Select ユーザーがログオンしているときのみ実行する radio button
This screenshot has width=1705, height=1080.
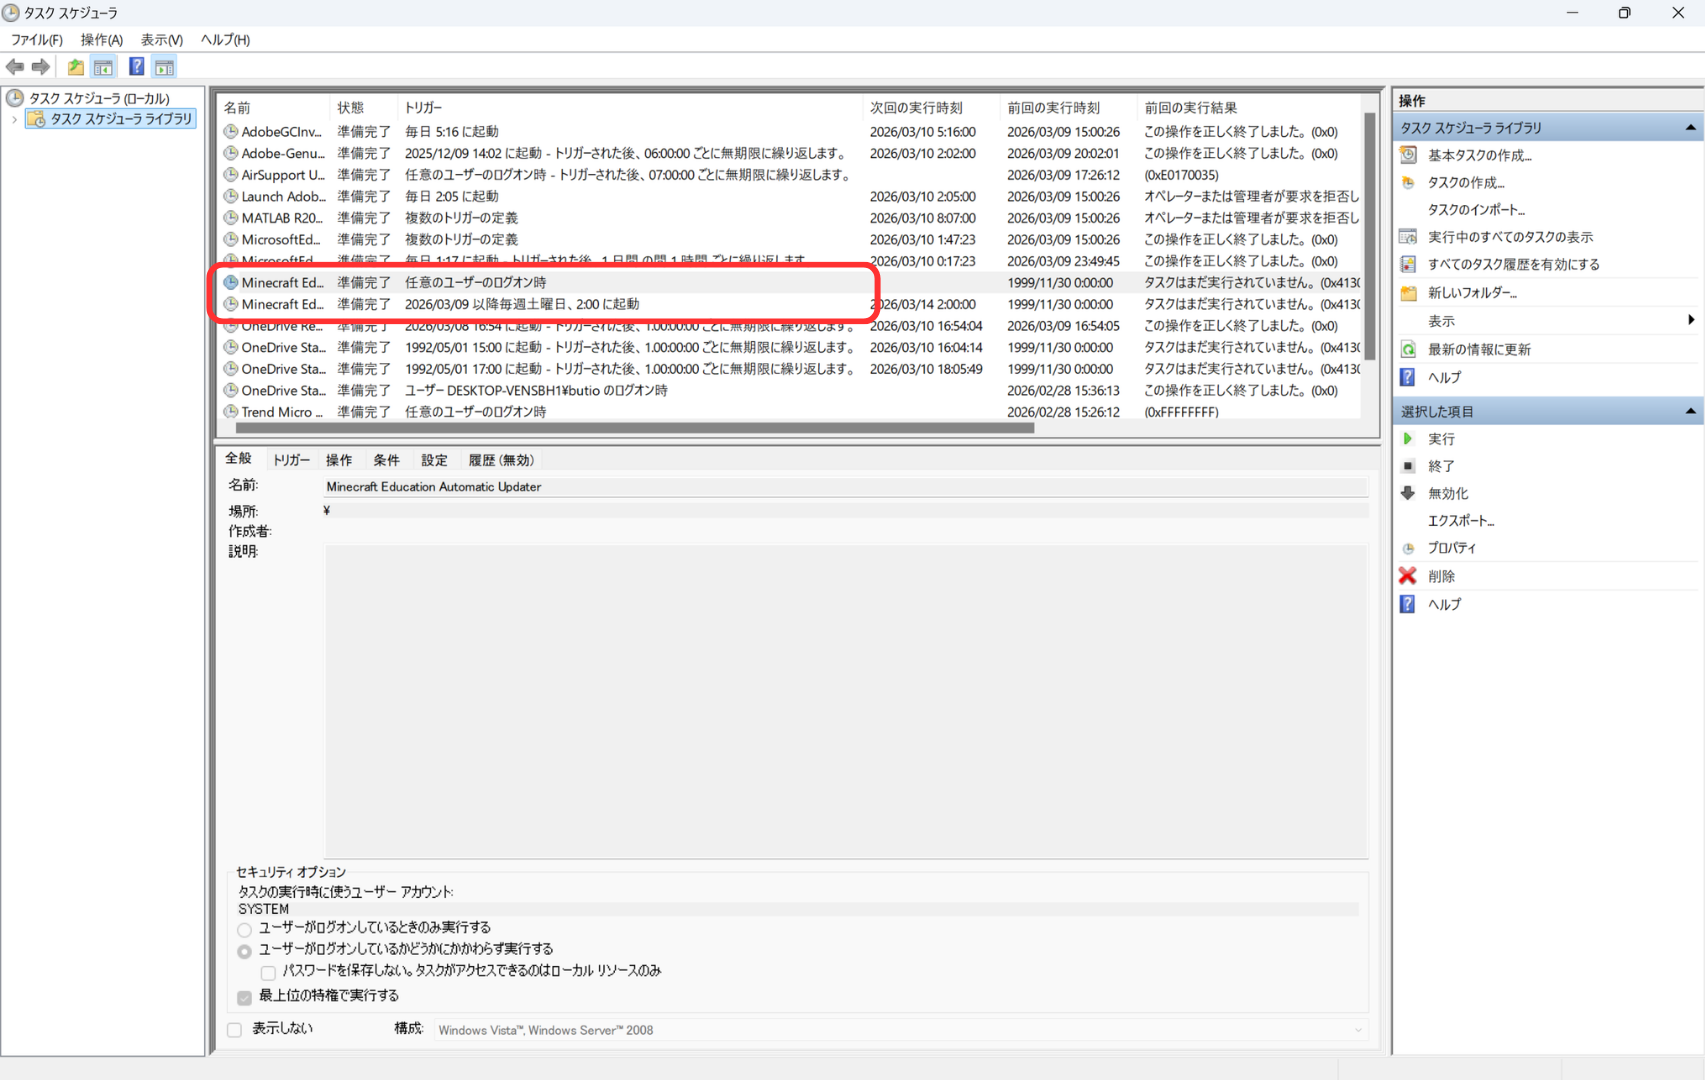245,929
